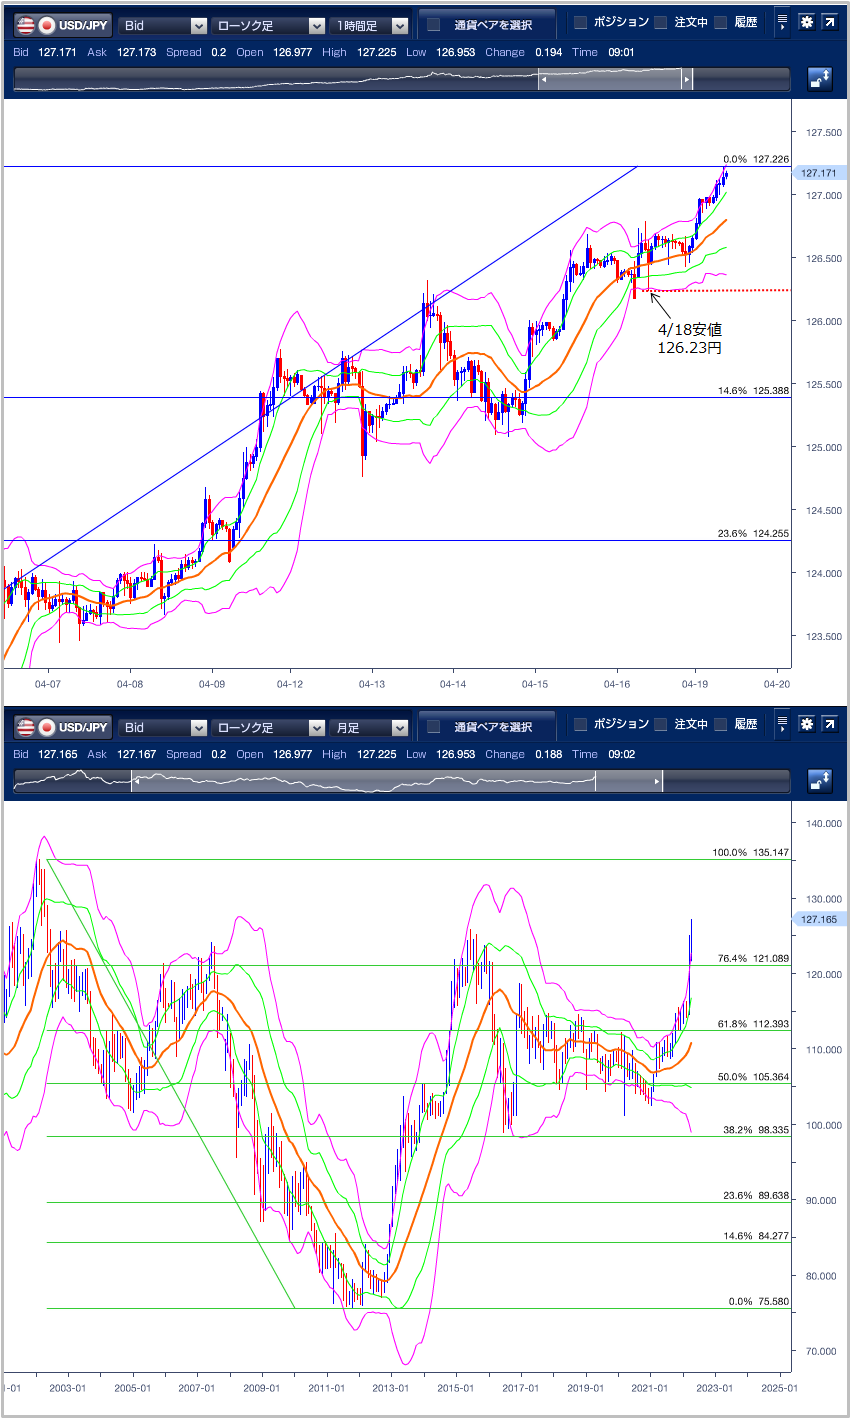This screenshot has height=1419, width=851.
Task: Expand the 月足 timeframe dropdown
Action: (x=370, y=728)
